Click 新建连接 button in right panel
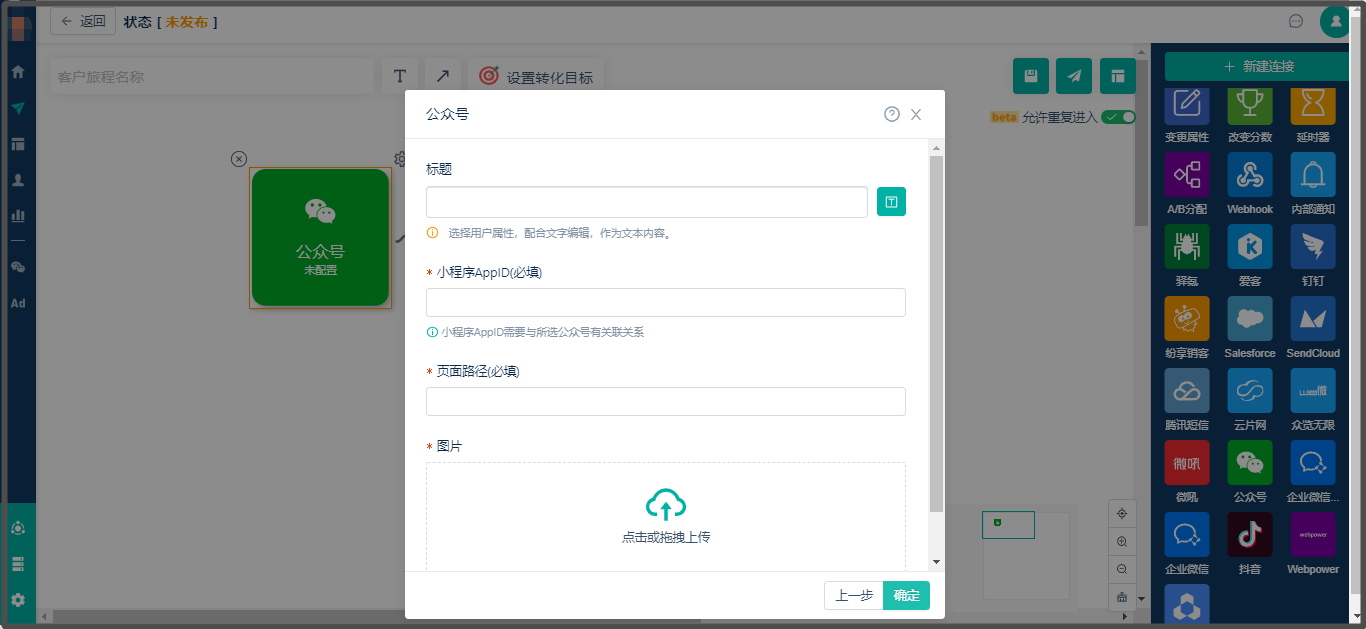Screen dimensions: 1366x629 [x=1259, y=66]
